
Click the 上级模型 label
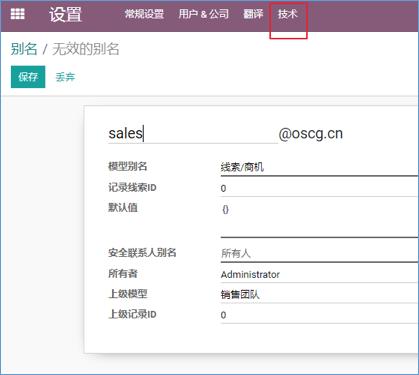click(128, 294)
